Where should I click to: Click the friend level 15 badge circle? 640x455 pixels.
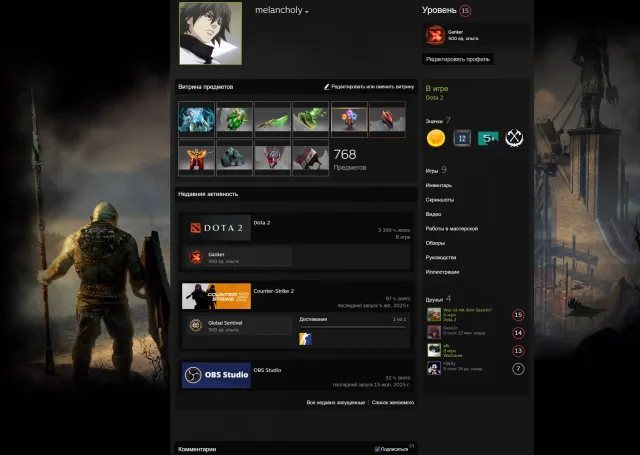tap(518, 315)
